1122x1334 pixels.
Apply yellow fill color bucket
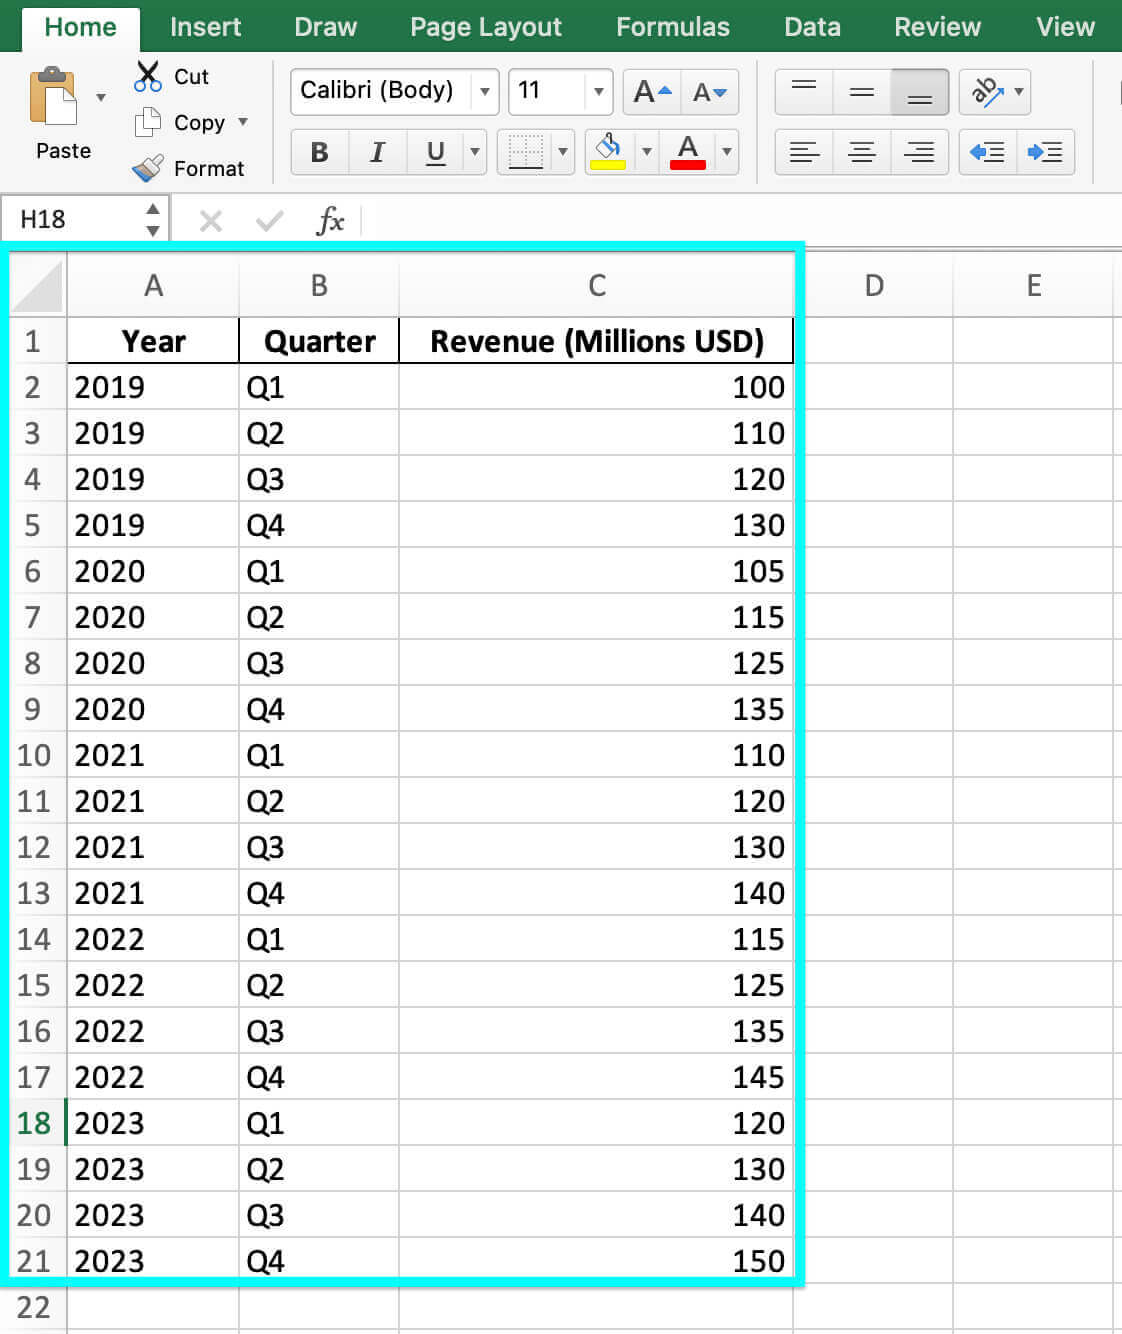[608, 152]
